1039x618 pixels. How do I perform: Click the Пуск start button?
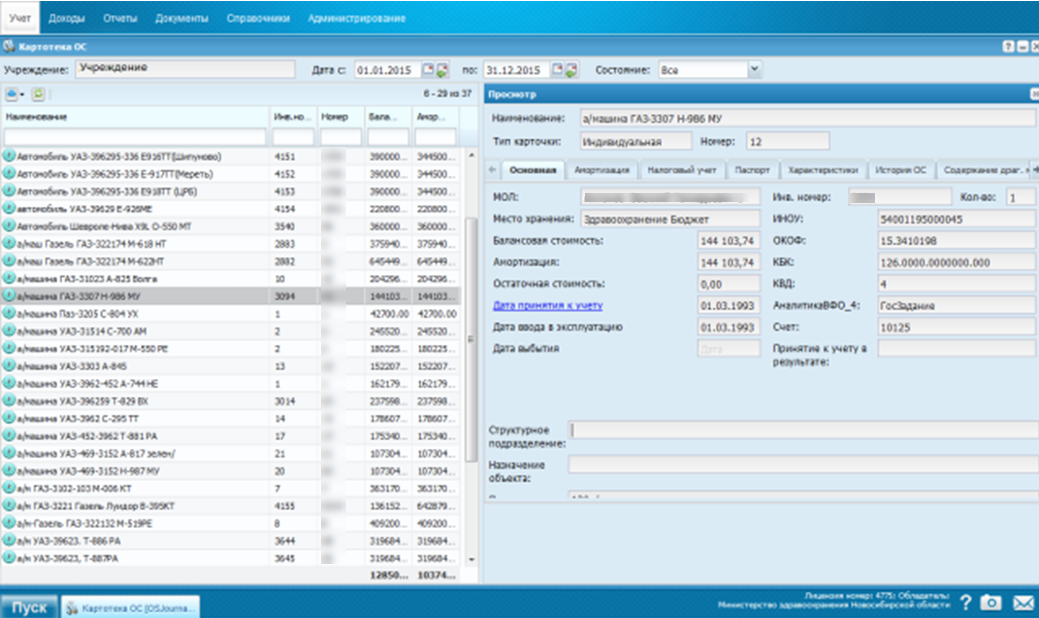tap(29, 607)
